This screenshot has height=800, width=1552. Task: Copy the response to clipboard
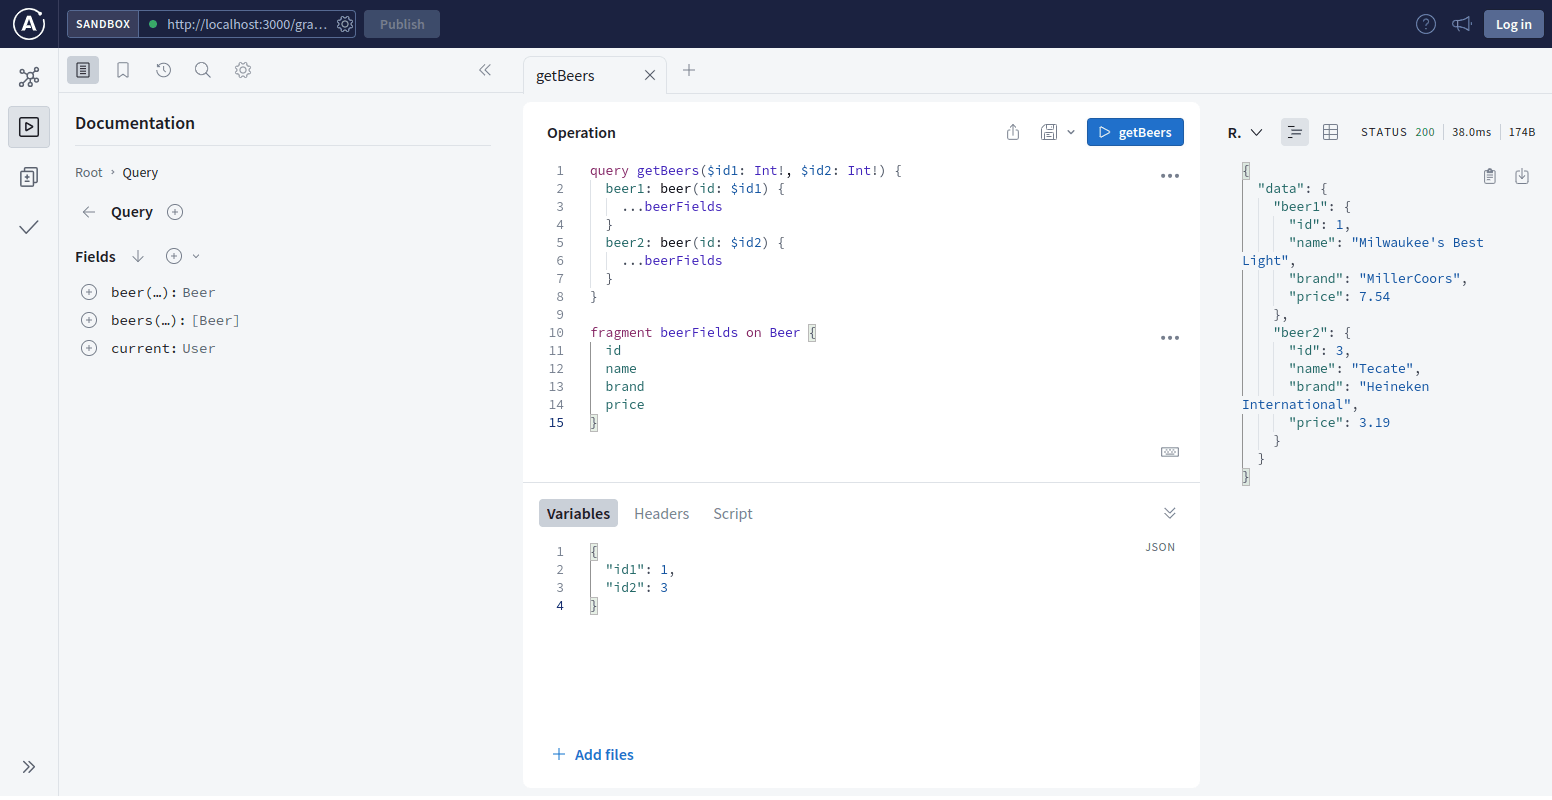1490,176
